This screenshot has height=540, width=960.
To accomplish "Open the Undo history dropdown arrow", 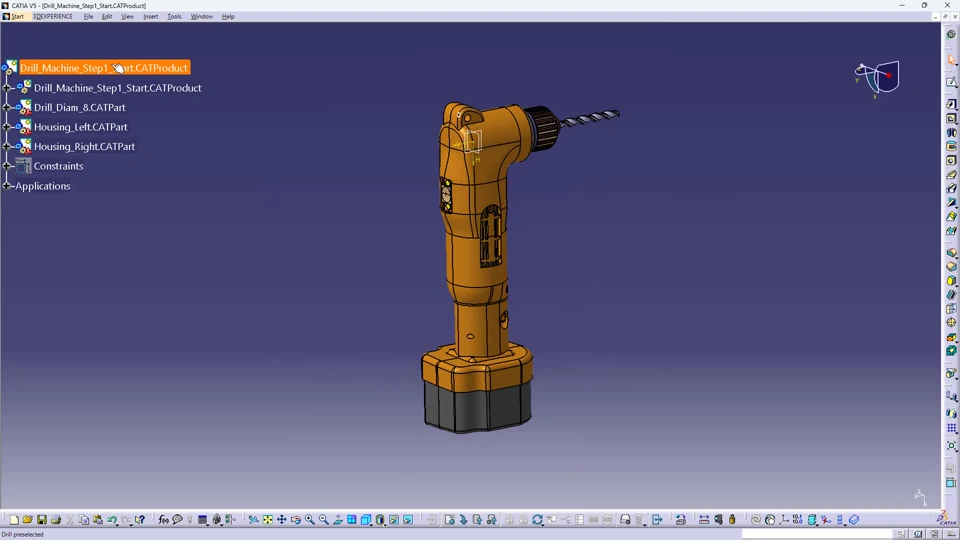I will (119, 523).
